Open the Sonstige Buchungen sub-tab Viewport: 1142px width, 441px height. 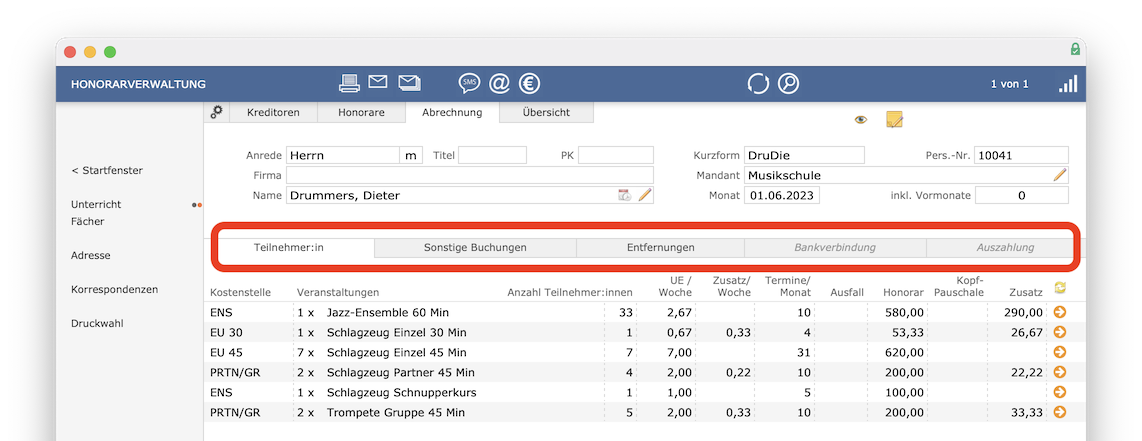click(x=475, y=247)
